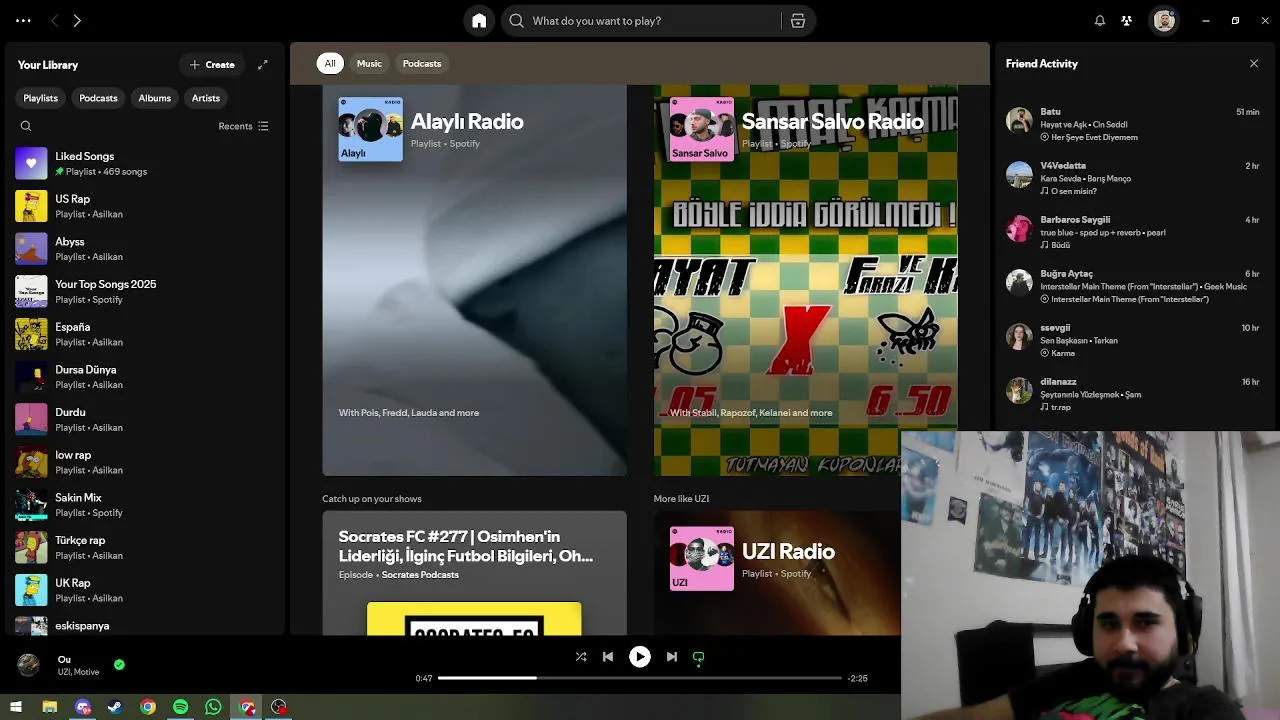Open dilanazz's friend activity entry

coord(1133,394)
